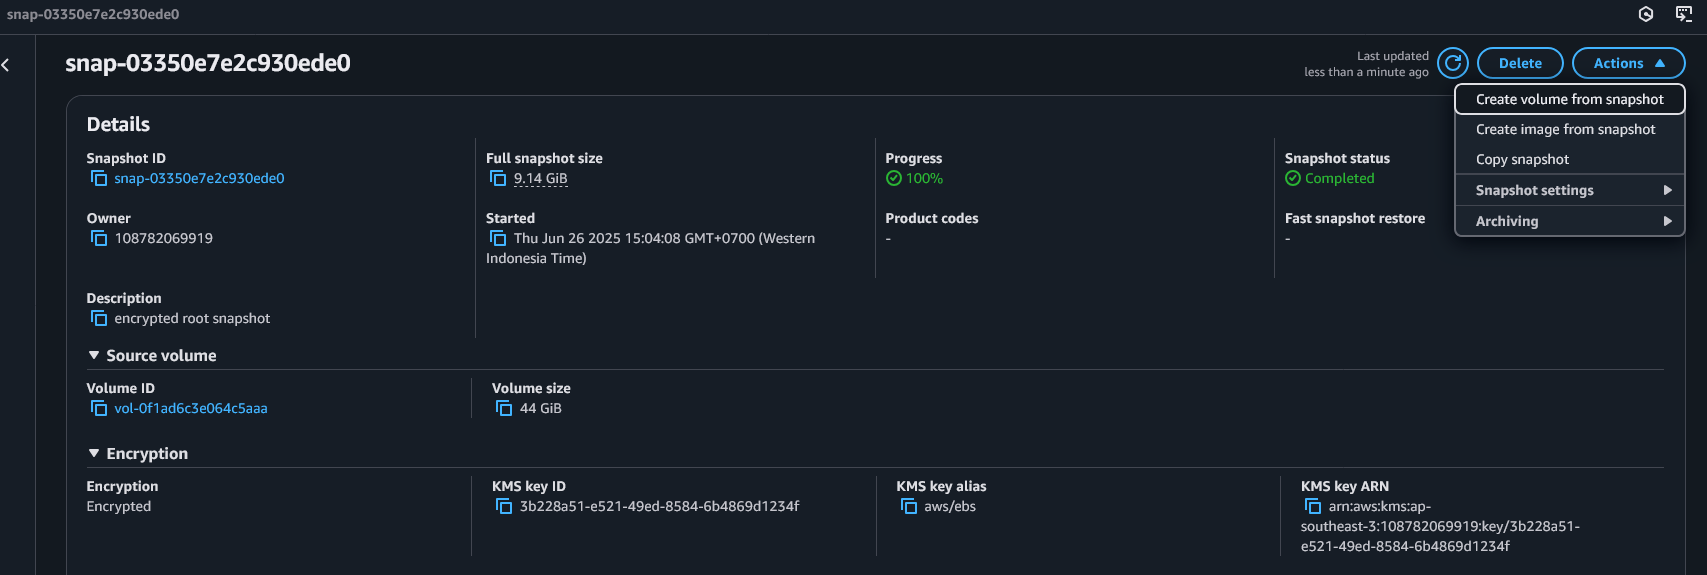Collapse the left navigation chevron
The width and height of the screenshot is (1707, 575).
6,65
